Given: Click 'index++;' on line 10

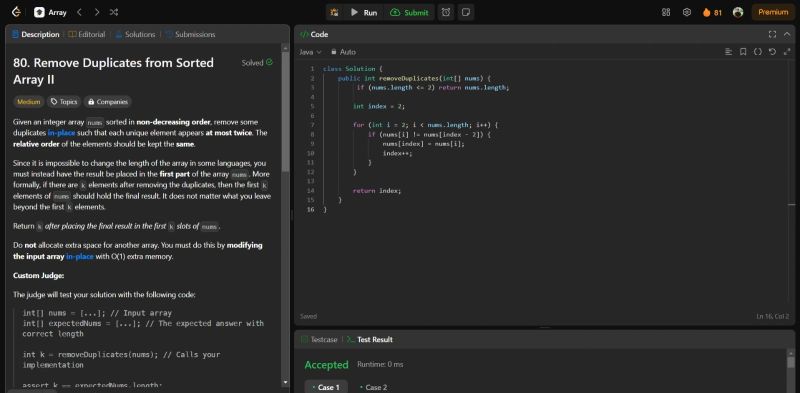Looking at the screenshot, I should click(x=397, y=153).
